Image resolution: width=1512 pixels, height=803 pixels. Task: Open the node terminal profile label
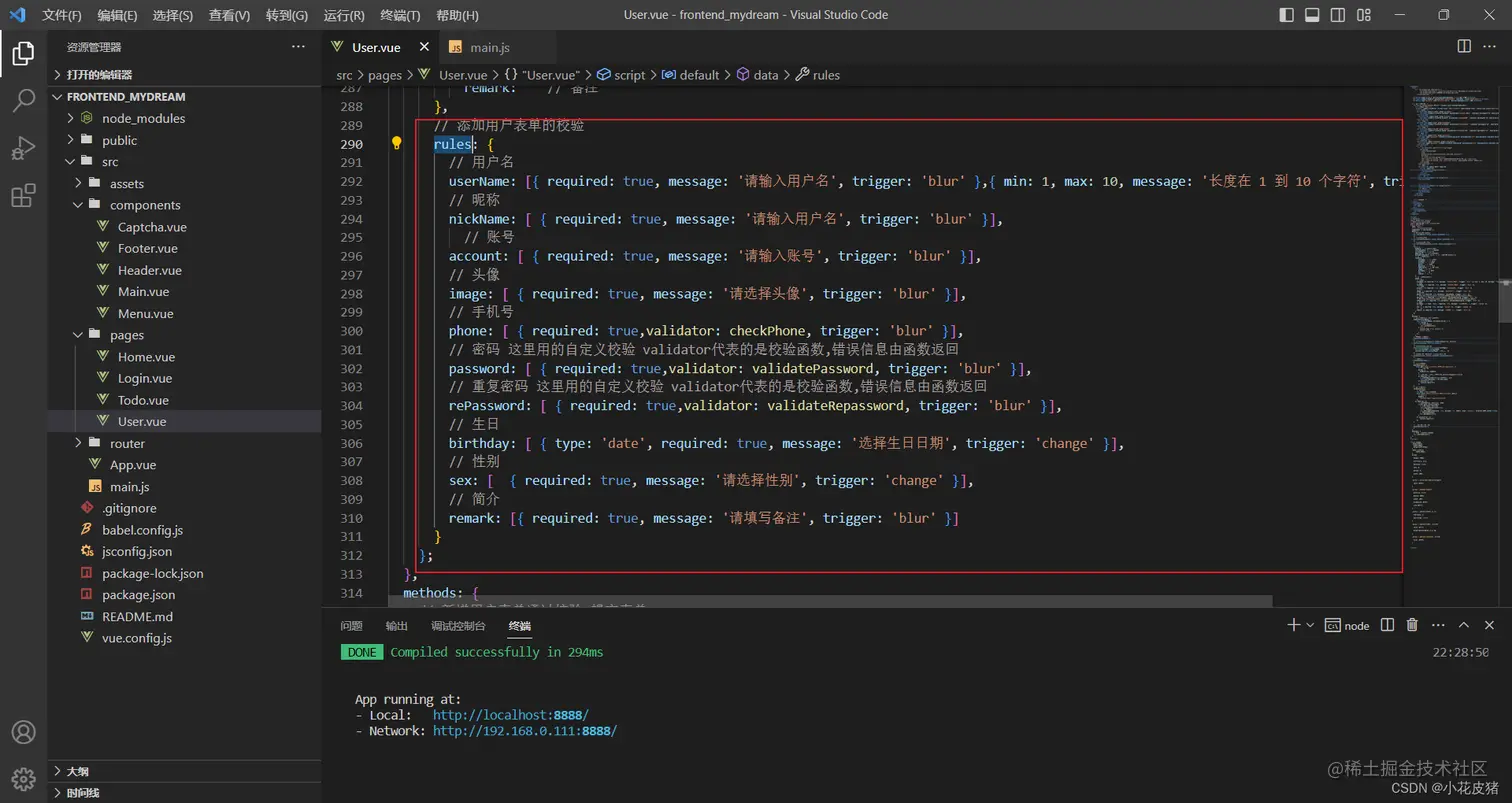[1347, 625]
